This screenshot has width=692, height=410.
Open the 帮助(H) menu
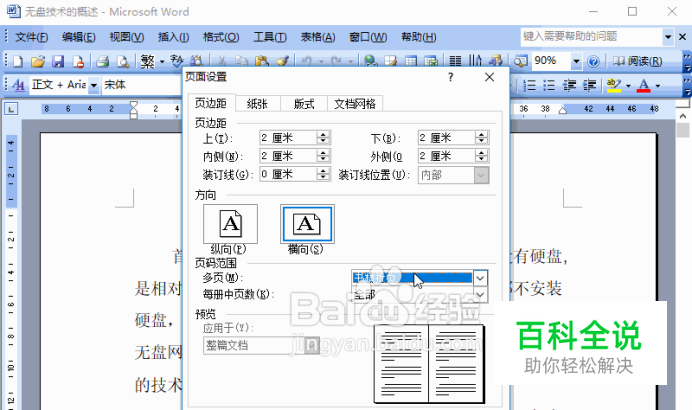point(418,38)
